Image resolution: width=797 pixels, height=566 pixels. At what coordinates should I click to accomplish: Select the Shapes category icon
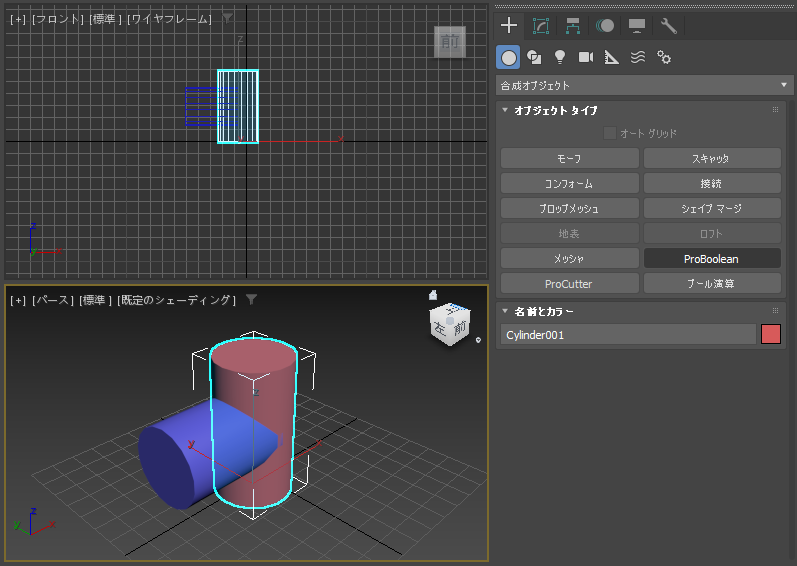point(534,57)
